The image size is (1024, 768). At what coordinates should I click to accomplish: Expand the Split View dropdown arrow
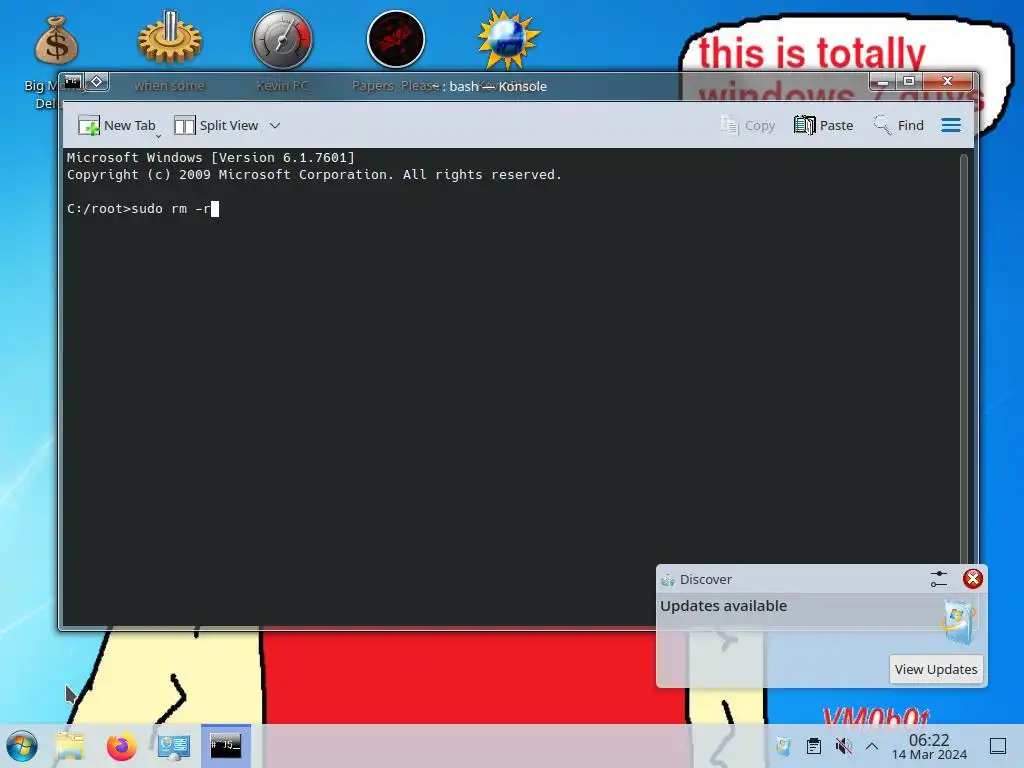pos(275,125)
